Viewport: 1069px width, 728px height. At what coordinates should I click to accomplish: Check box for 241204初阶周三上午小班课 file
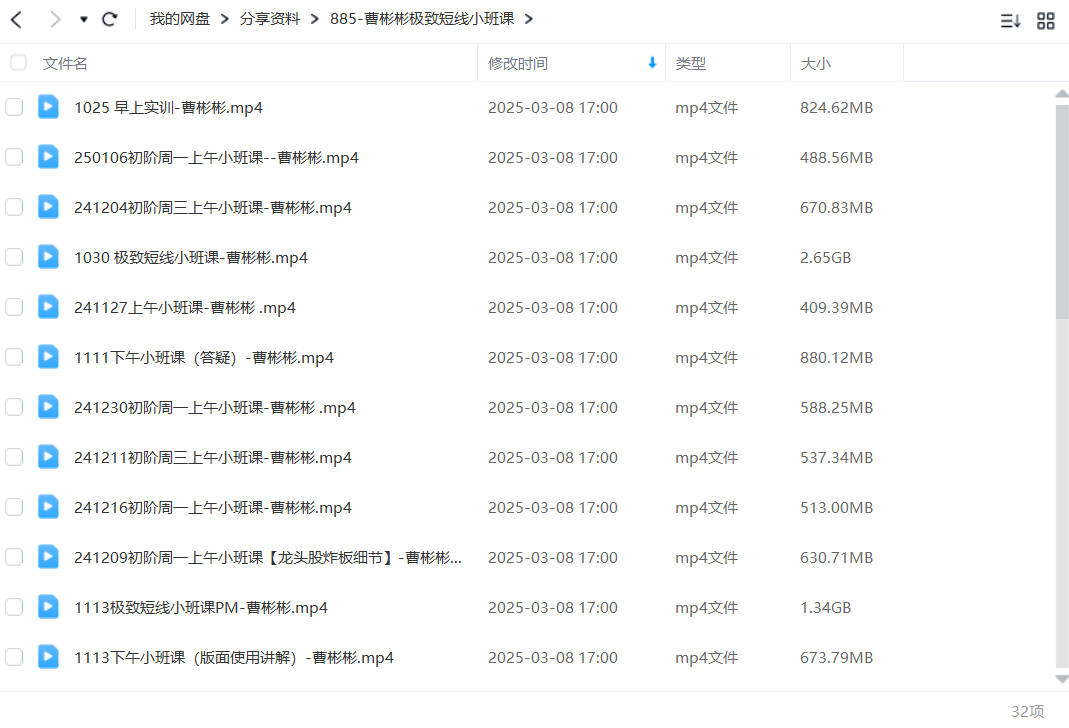pos(14,207)
